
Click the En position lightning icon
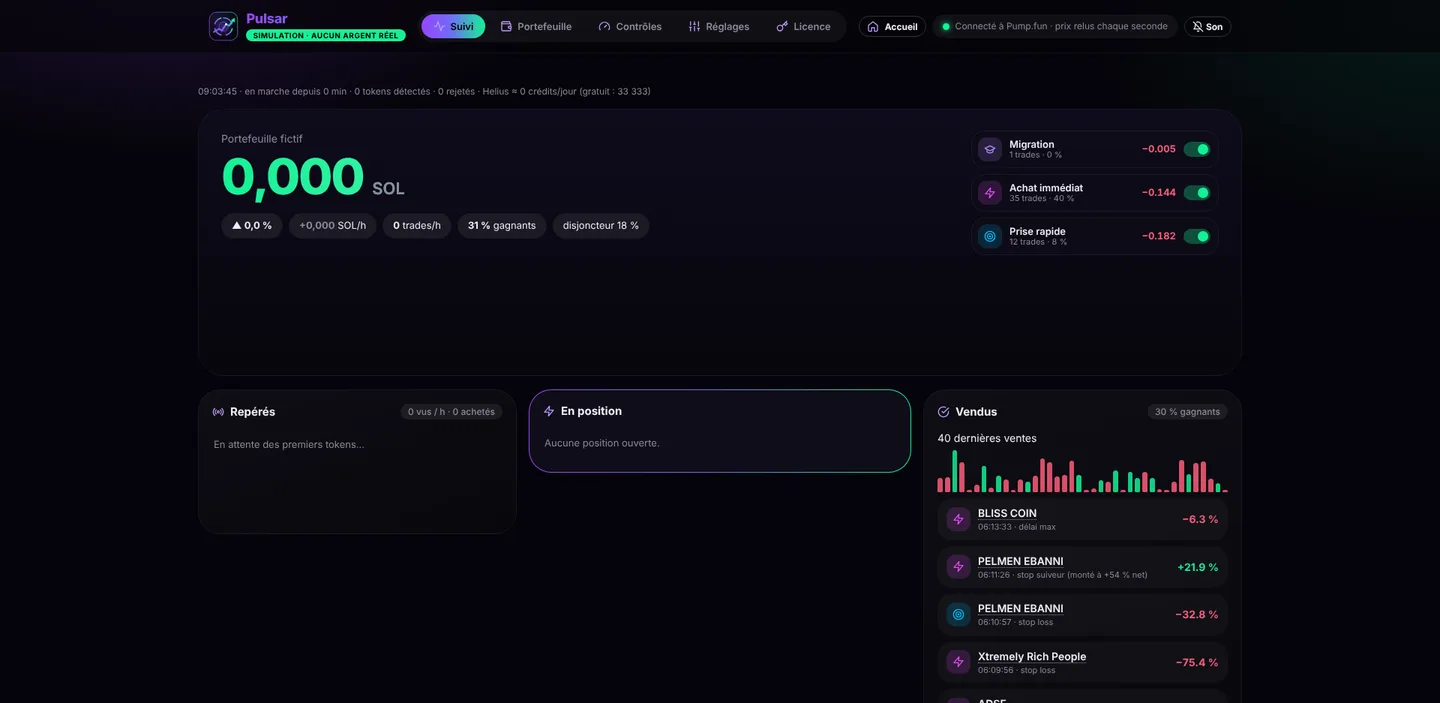pyautogui.click(x=549, y=411)
